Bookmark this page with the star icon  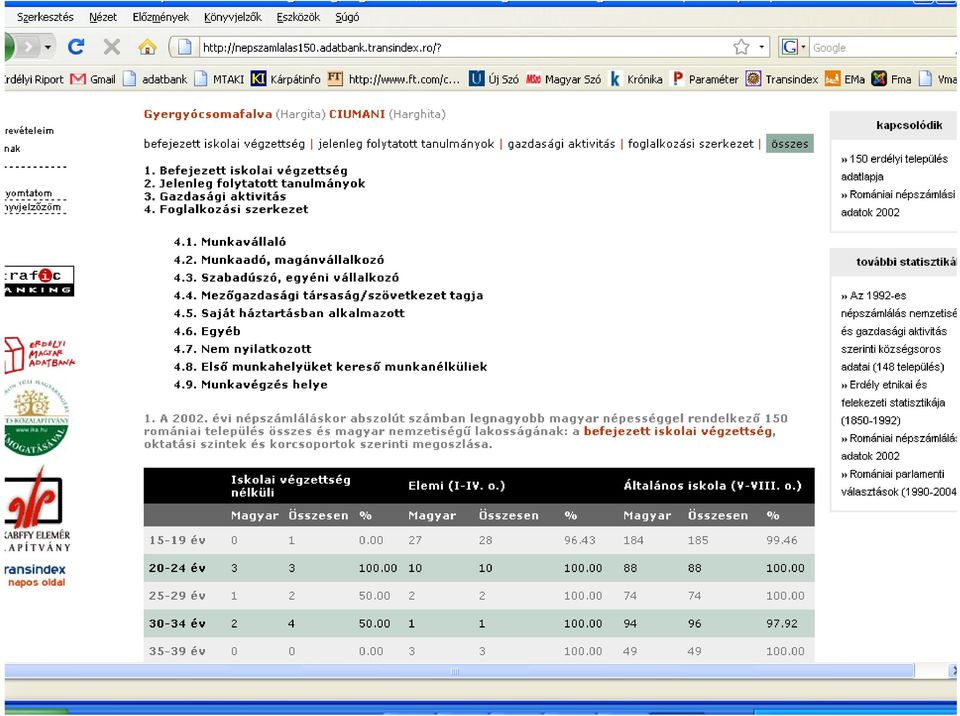(x=741, y=47)
